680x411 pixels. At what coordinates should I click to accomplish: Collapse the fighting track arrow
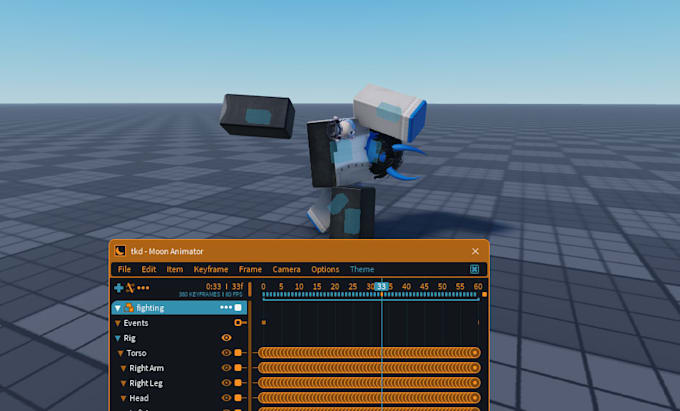click(x=118, y=308)
